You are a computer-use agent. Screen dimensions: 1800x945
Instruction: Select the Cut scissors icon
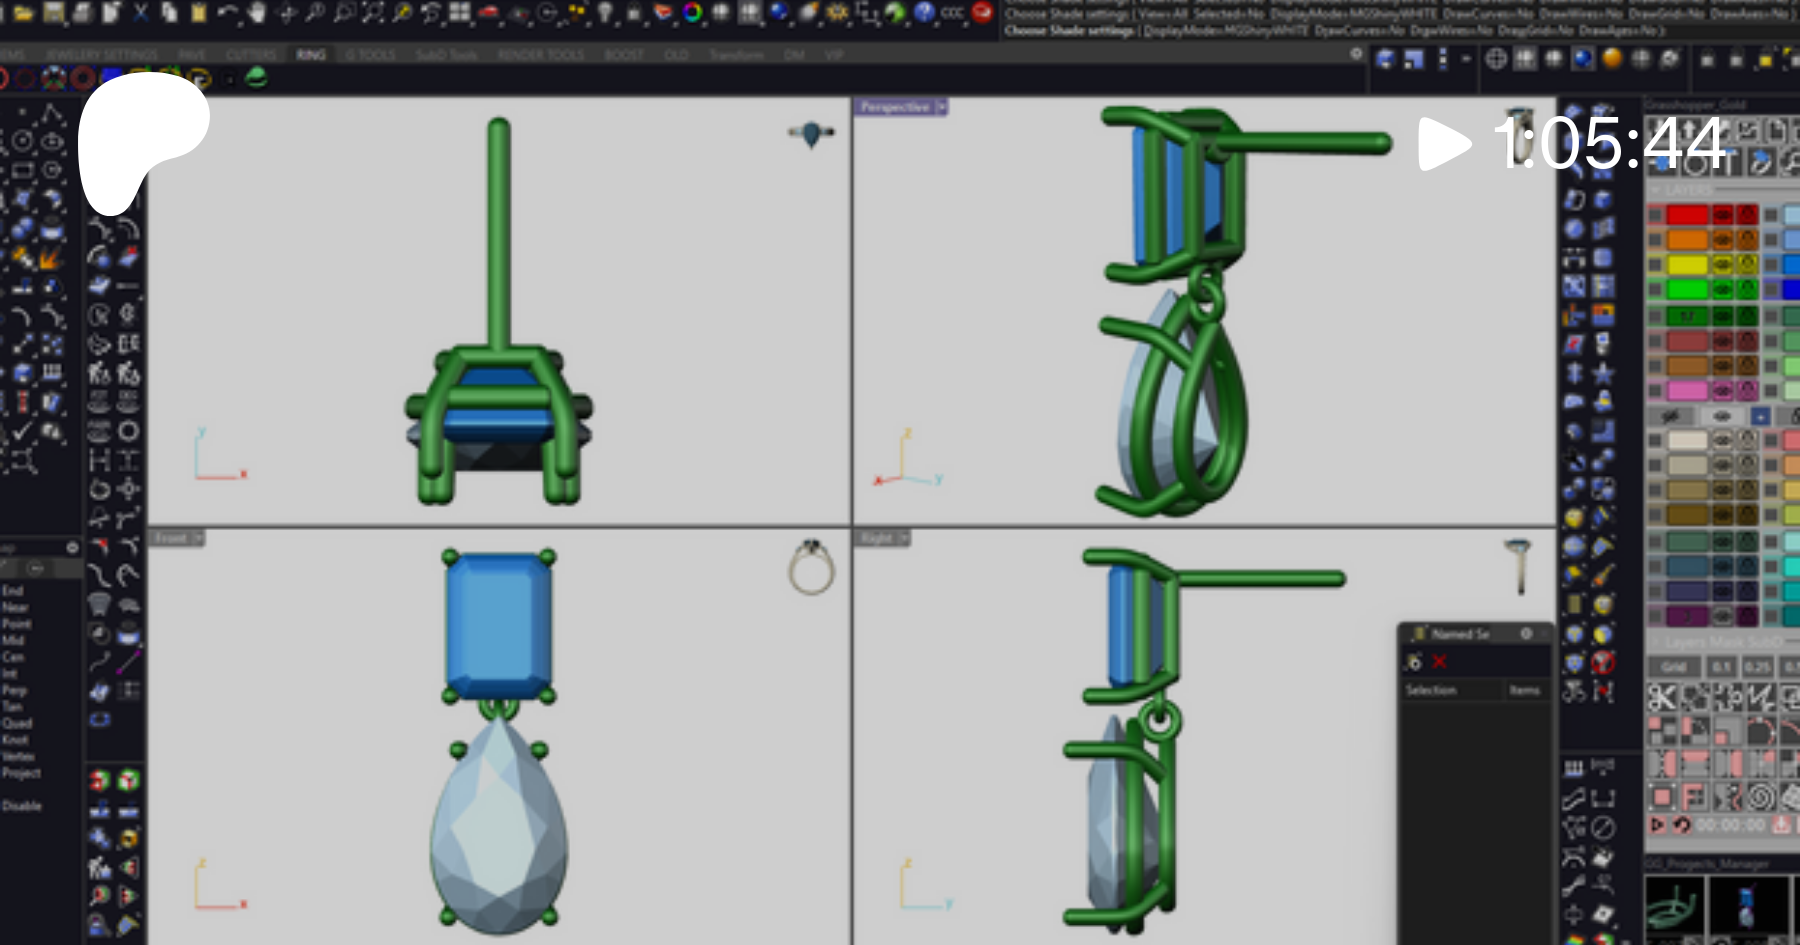point(140,13)
